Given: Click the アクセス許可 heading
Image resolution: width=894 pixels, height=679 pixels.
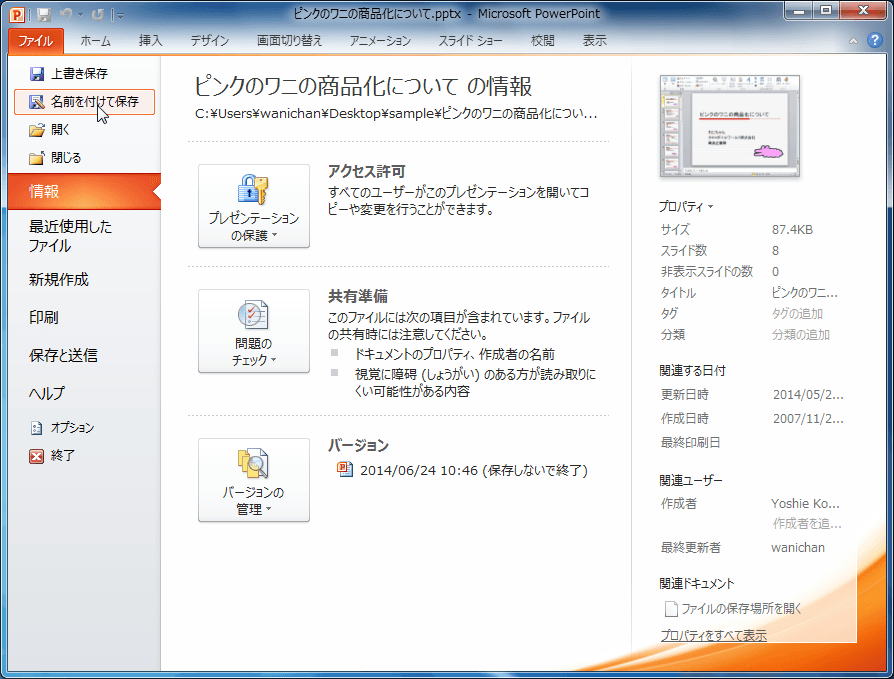Looking at the screenshot, I should (366, 171).
